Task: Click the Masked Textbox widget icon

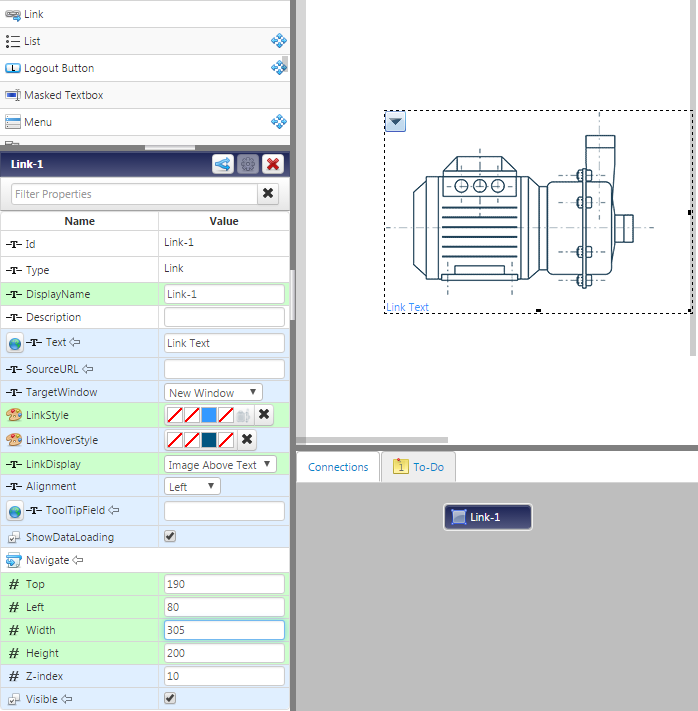Action: click(x=13, y=95)
